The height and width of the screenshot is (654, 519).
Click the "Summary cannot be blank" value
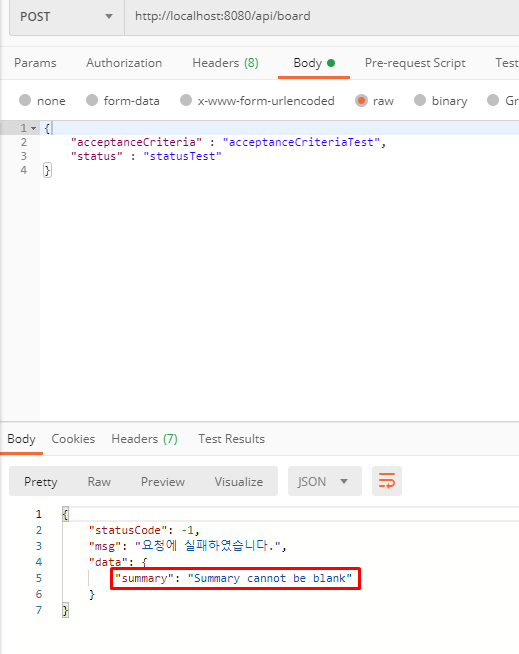click(270, 579)
